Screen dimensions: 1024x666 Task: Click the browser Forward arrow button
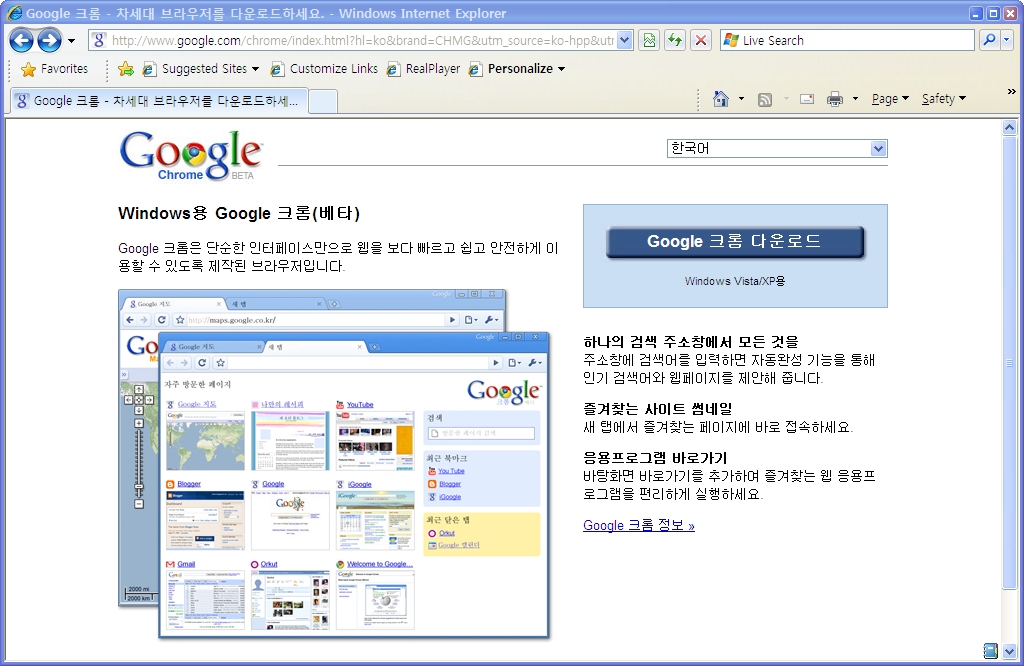tap(50, 40)
